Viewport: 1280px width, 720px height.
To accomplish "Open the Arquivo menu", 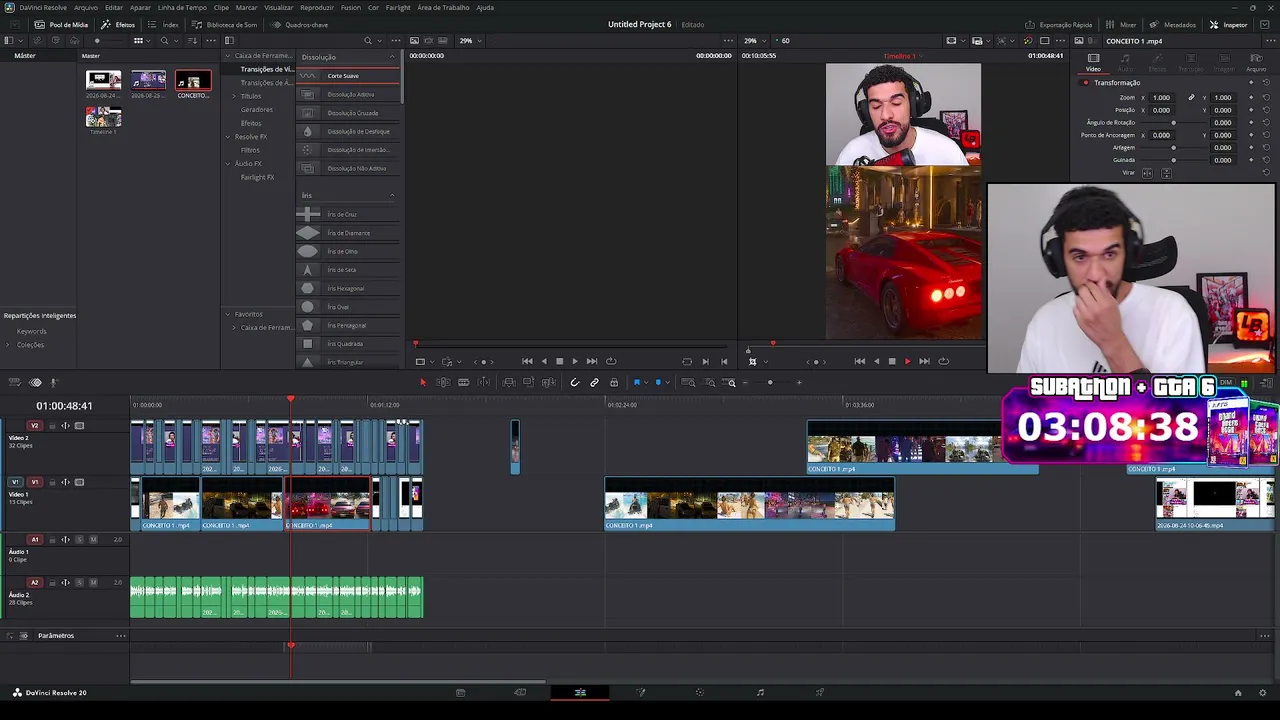I will tap(86, 7).
